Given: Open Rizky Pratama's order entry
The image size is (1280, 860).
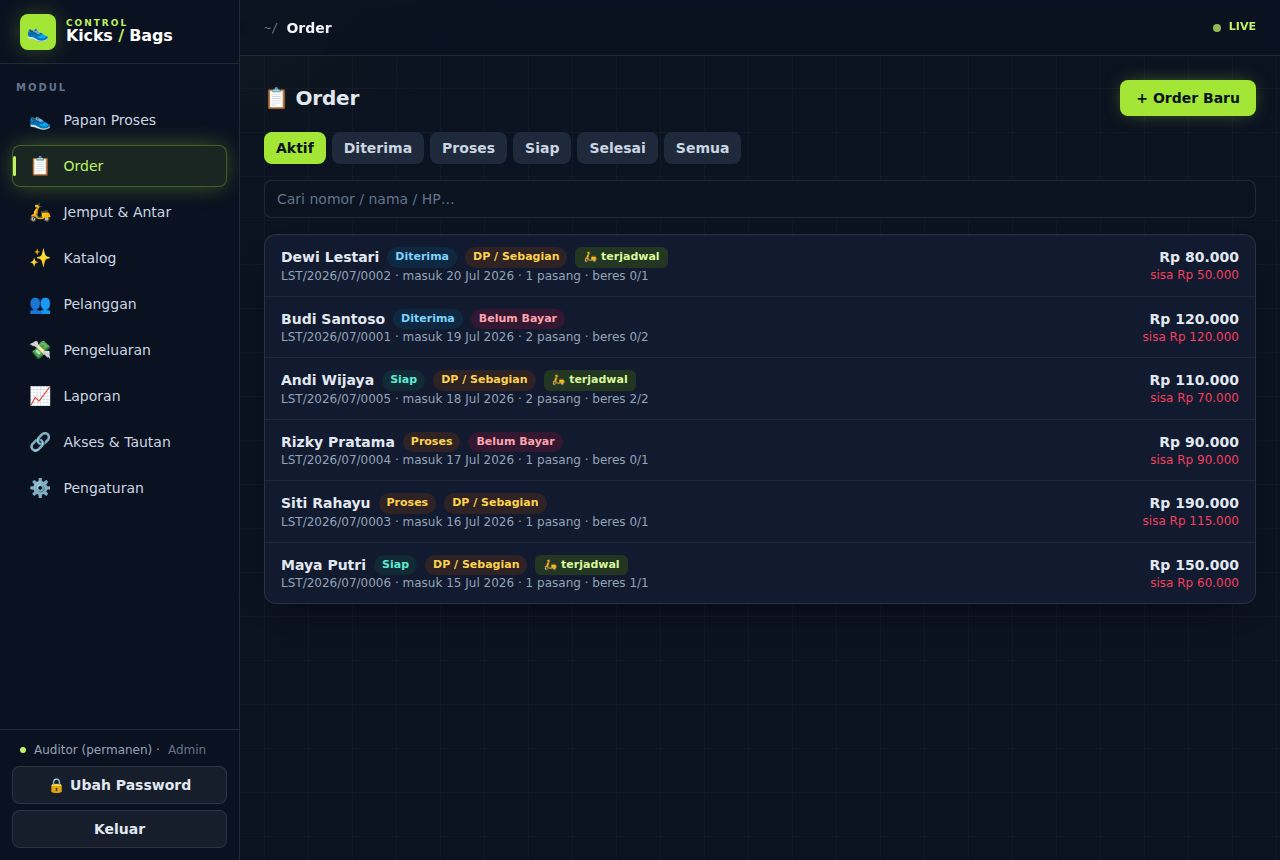Looking at the screenshot, I should coord(759,450).
